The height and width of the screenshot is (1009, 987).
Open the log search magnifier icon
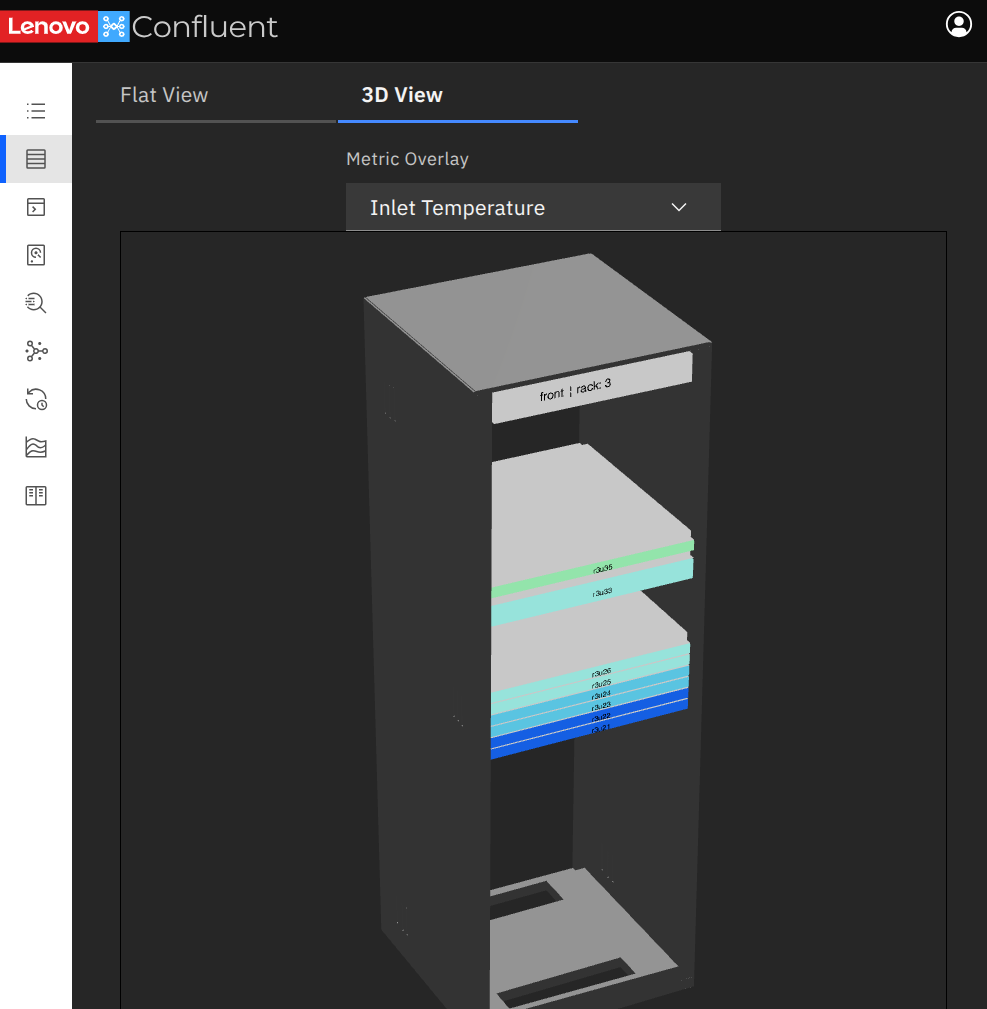point(36,303)
